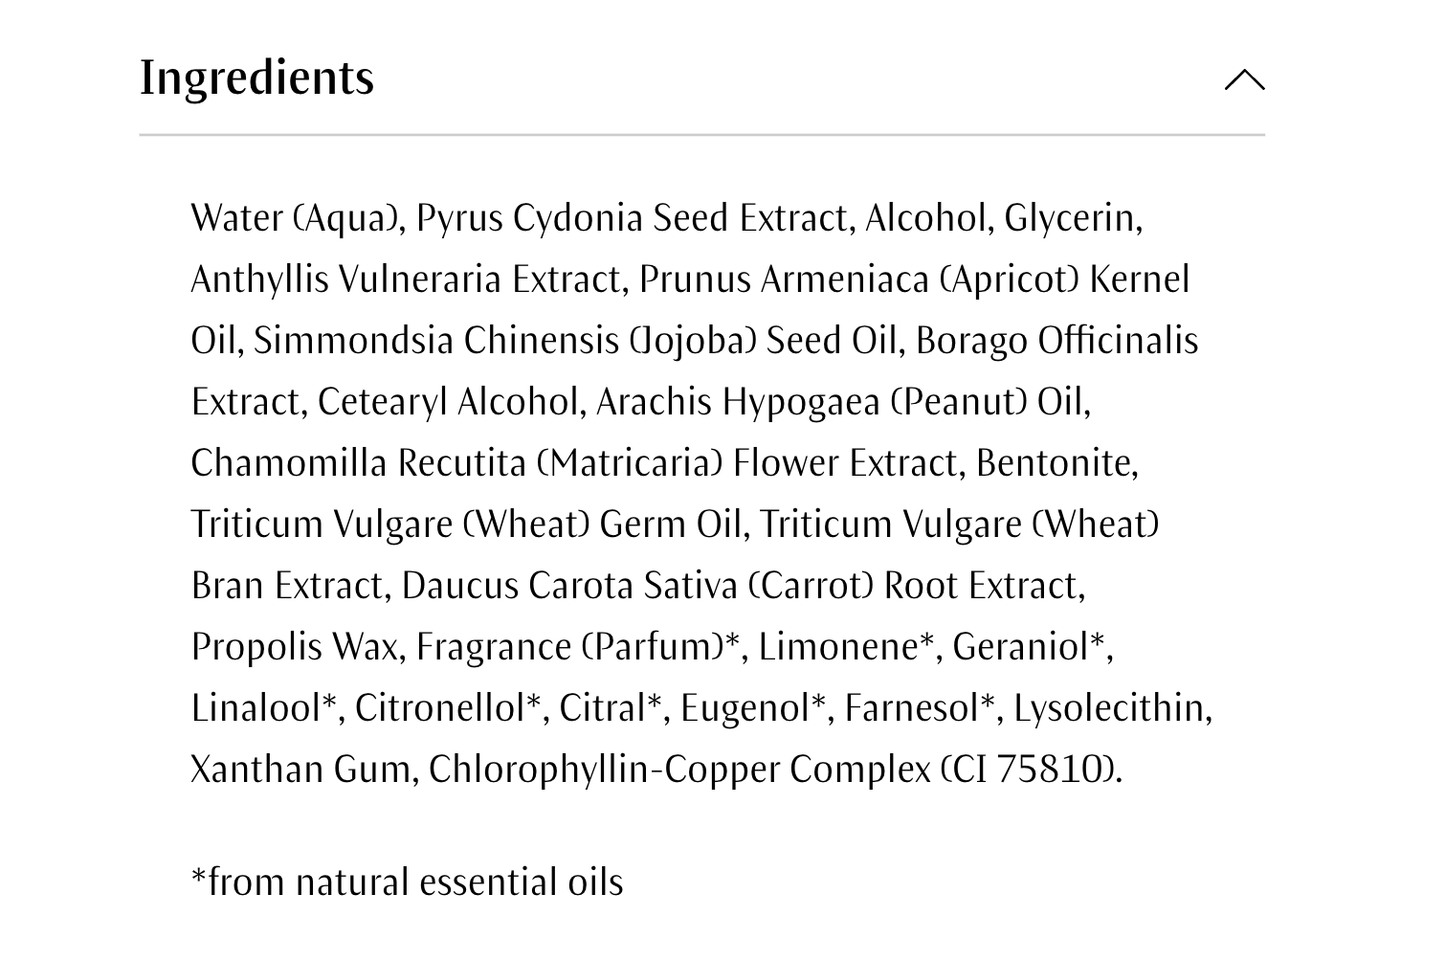Screen dimensions: 1445x961
Task: Click 'Chamomilla Recutita (Matricaria) Flower Extract' text
Action: [577, 463]
